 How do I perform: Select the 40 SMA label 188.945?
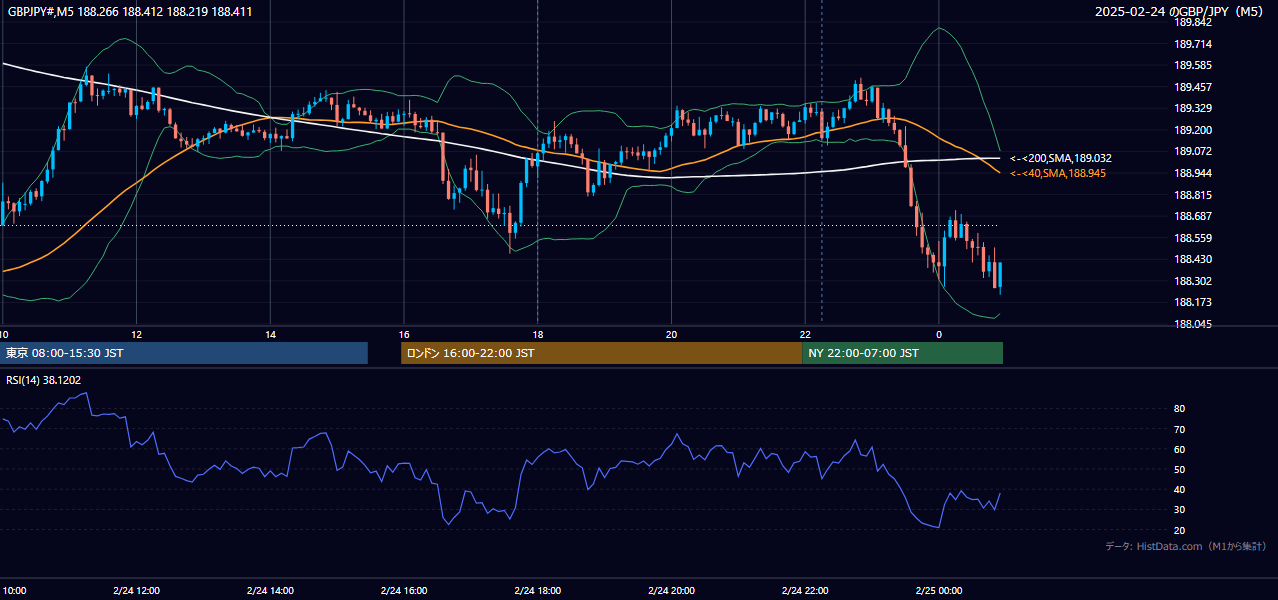1058,174
